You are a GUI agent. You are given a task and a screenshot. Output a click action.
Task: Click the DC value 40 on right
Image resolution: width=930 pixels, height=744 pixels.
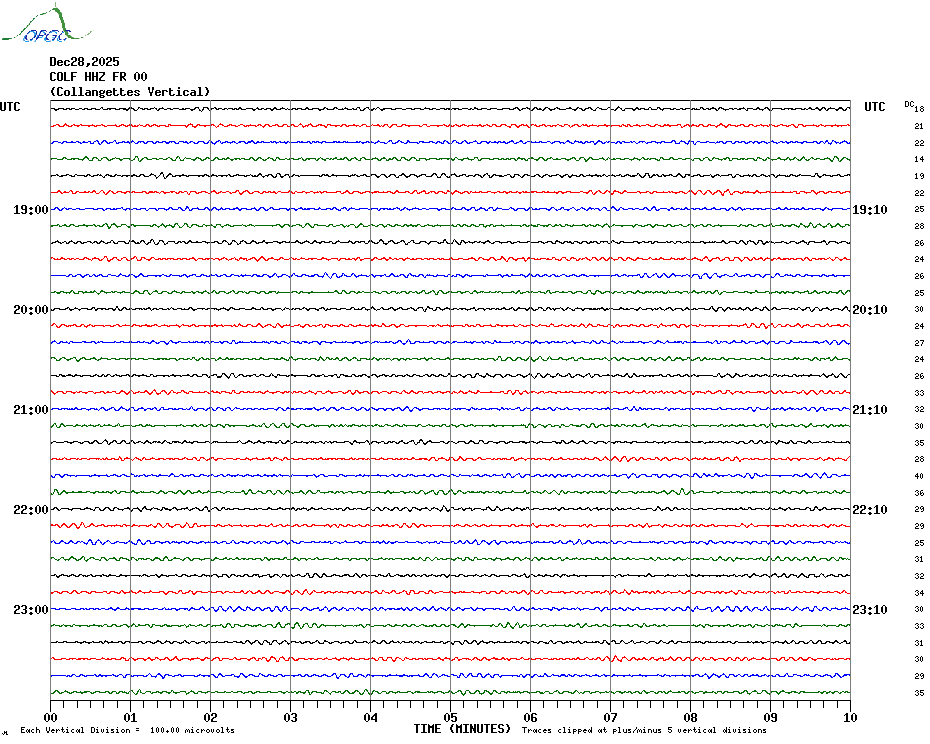click(918, 476)
